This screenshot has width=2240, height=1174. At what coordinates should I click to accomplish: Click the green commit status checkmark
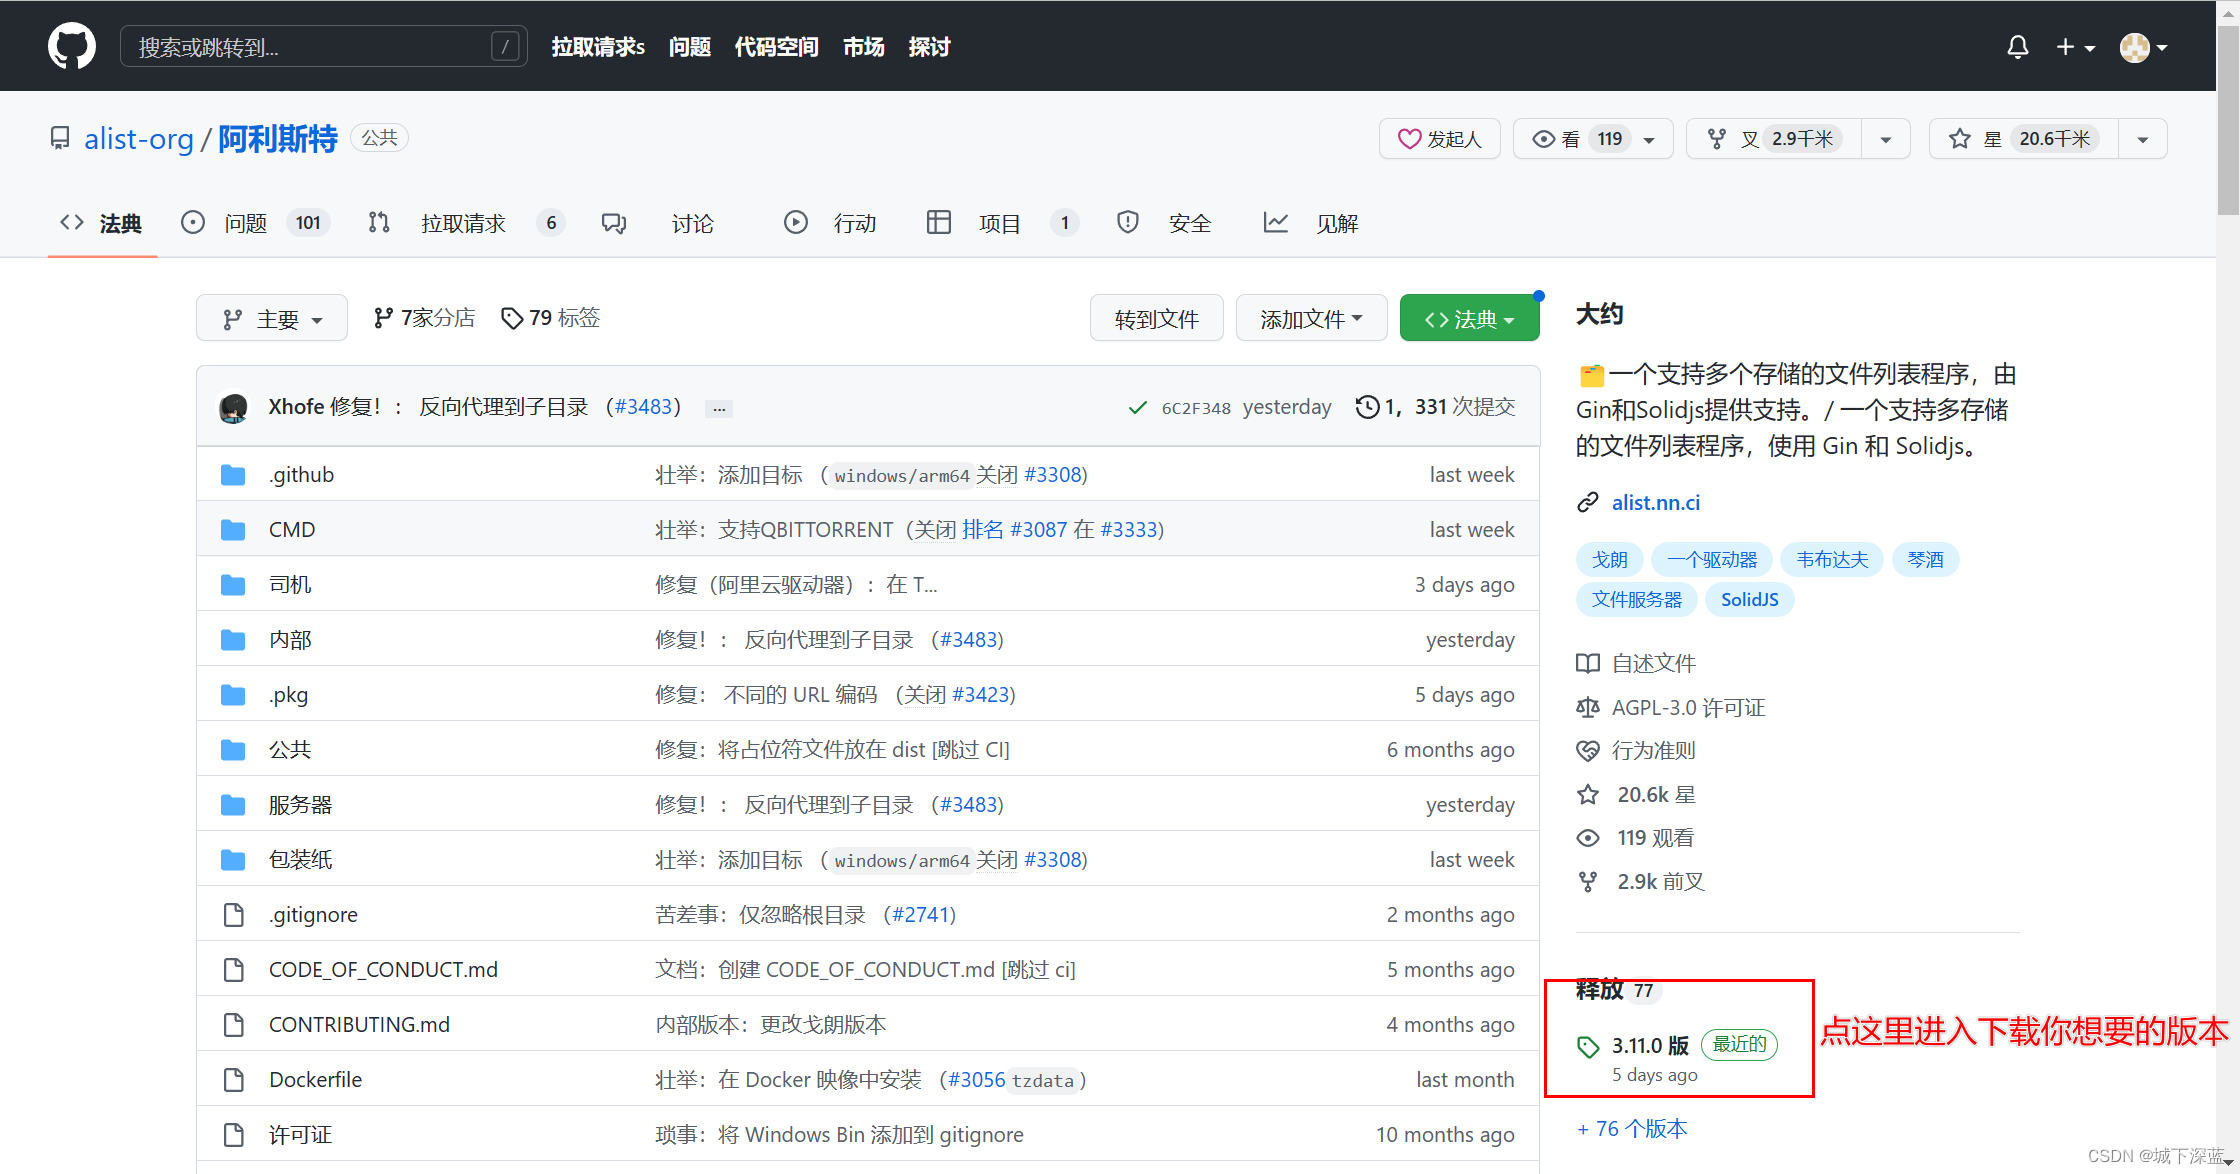pos(1137,408)
